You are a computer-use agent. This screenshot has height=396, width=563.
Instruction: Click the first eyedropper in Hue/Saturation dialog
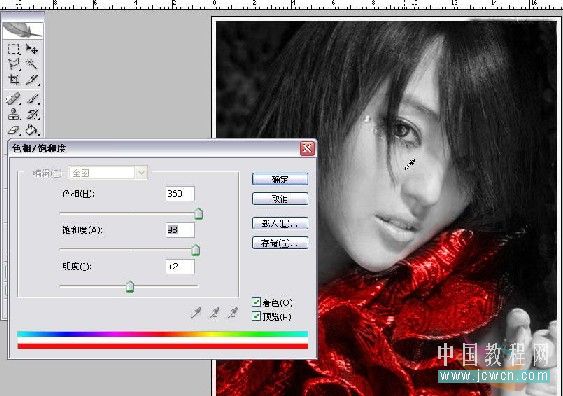[x=196, y=313]
